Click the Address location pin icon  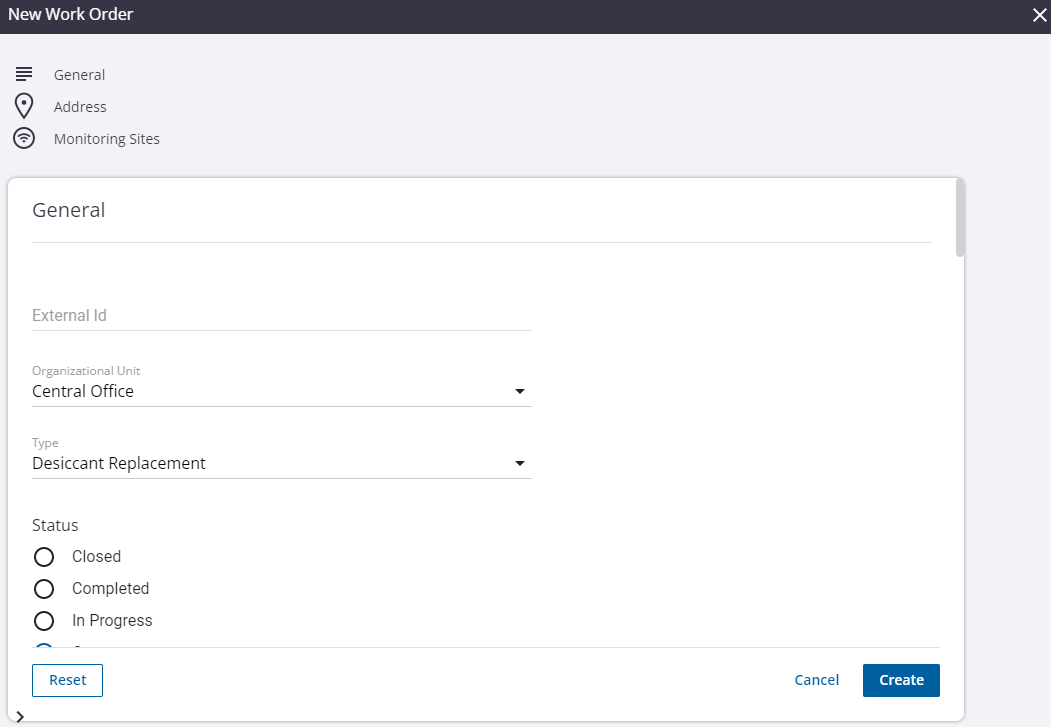[24, 106]
